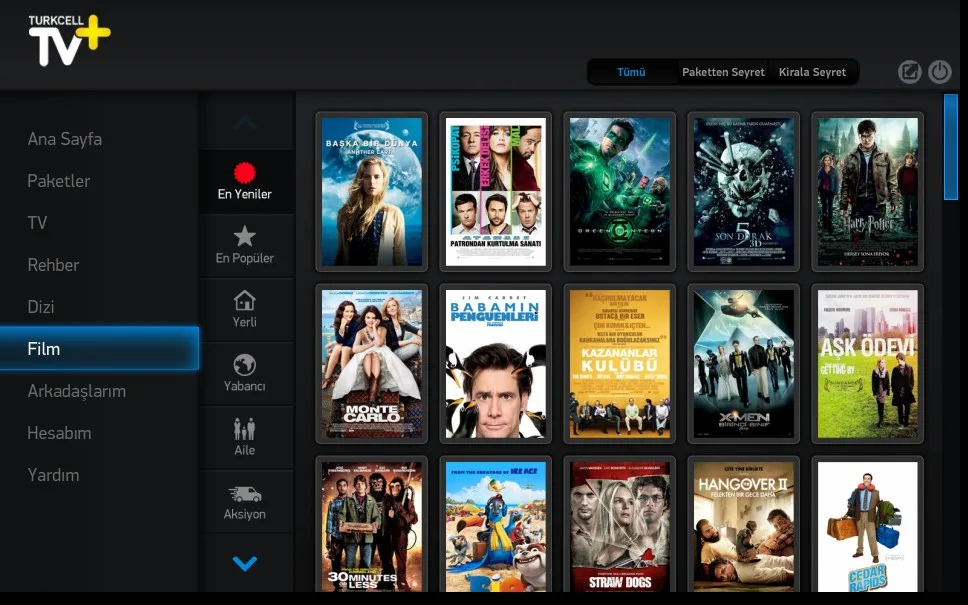The width and height of the screenshot is (968, 605).
Task: Open the X-Men Birinci Sınıf poster
Action: pos(744,364)
